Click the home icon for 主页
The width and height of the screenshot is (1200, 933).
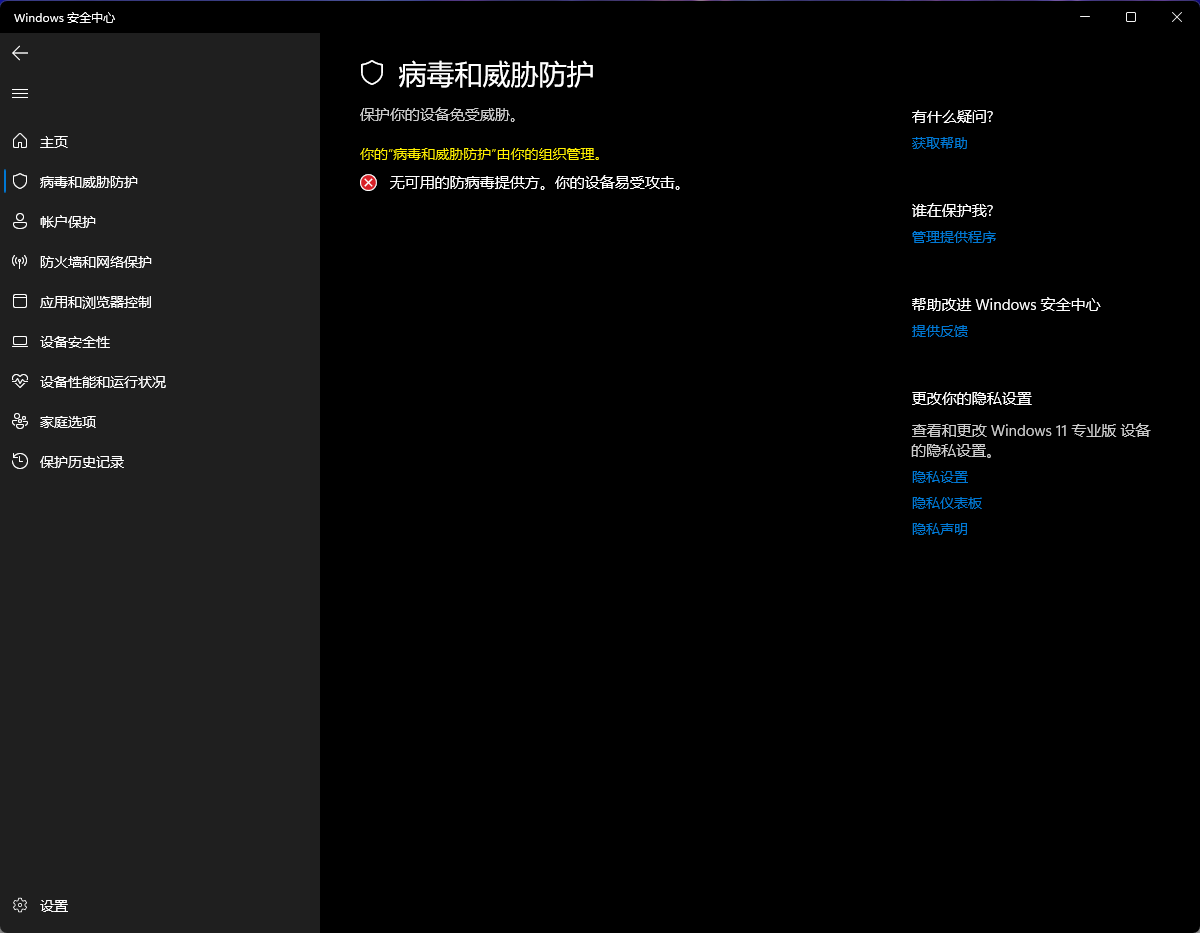click(20, 142)
